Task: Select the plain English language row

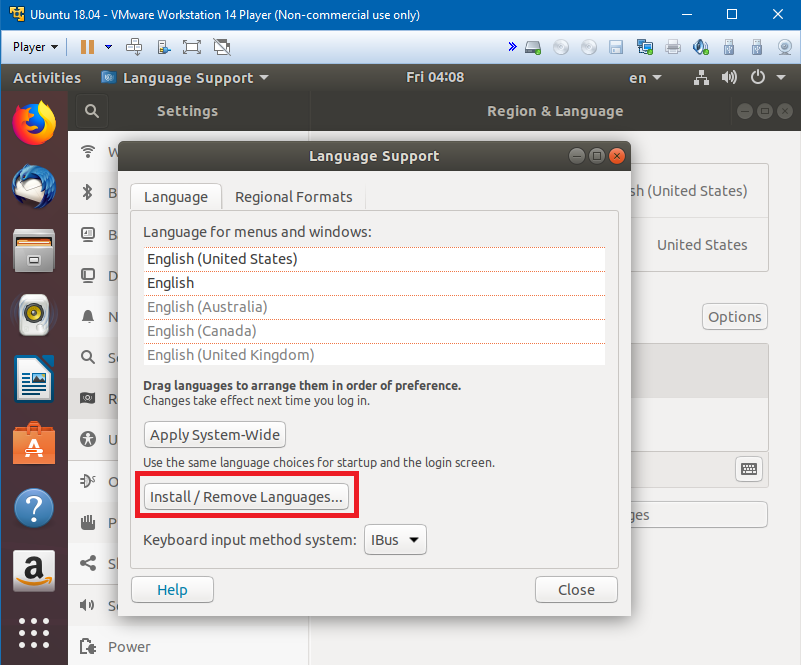Action: pyautogui.click(x=374, y=283)
